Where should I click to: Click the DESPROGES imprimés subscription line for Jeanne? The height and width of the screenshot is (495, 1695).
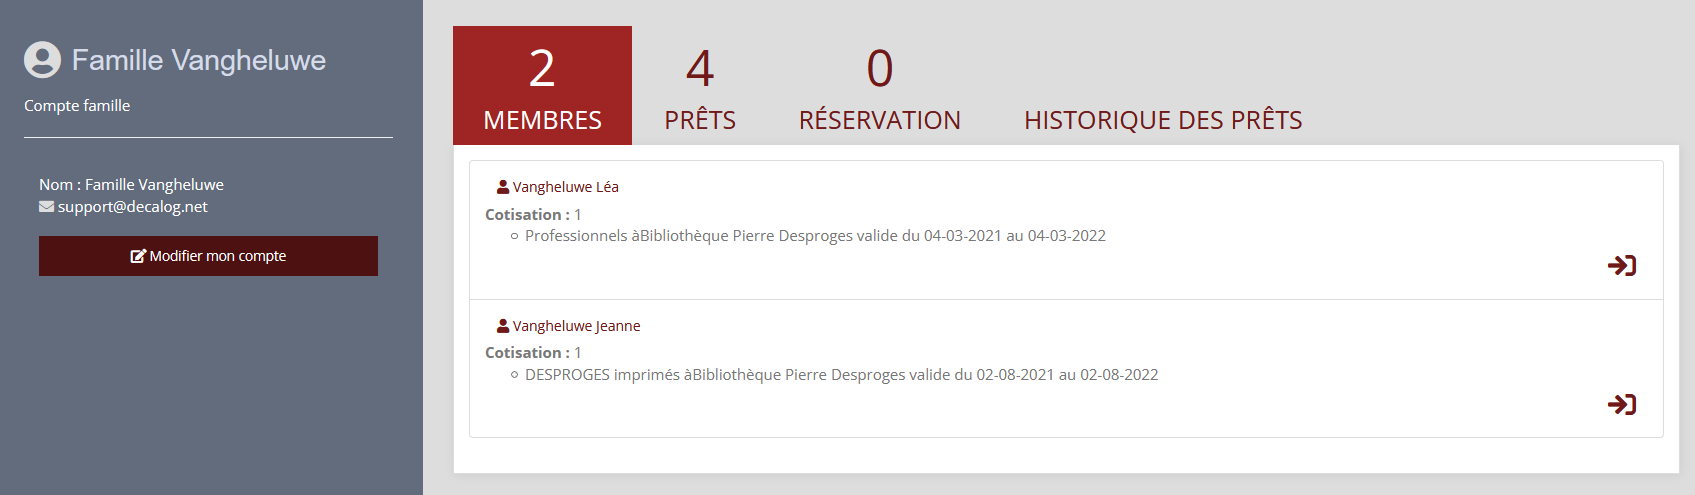point(841,375)
